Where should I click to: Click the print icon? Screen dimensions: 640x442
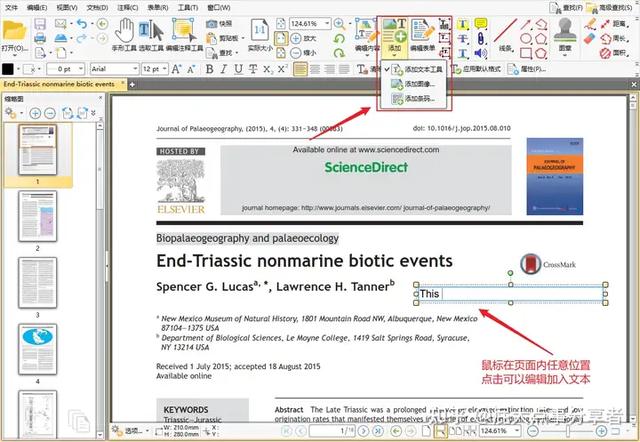pos(40,38)
